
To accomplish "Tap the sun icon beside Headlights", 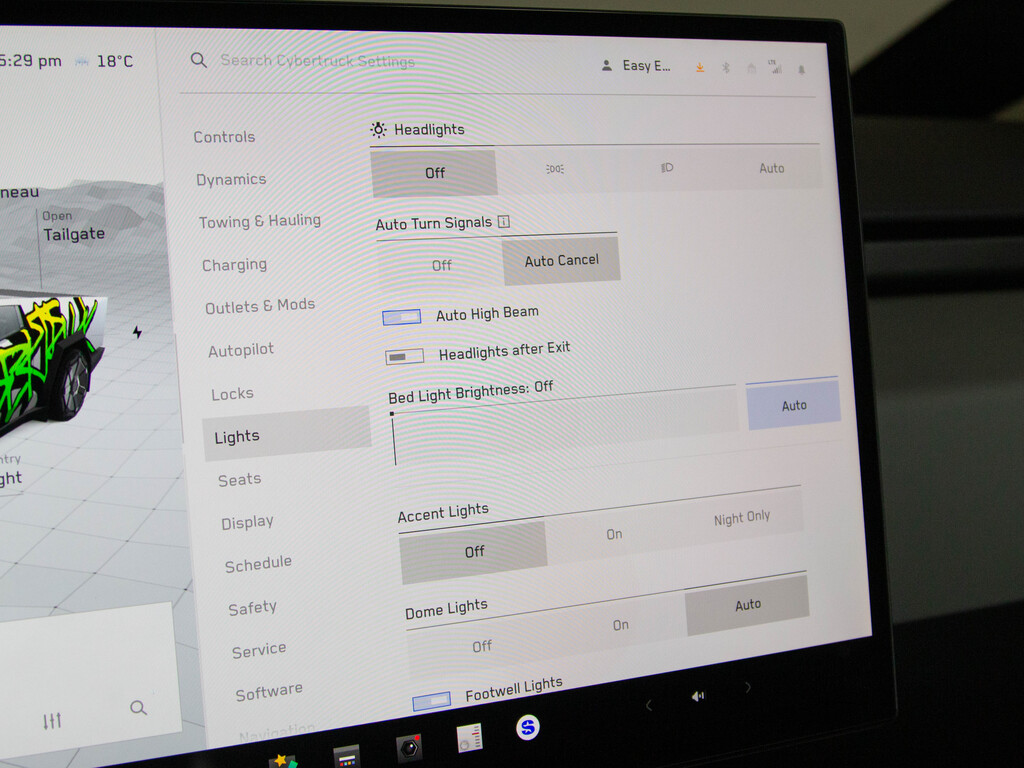I will click(x=378, y=129).
